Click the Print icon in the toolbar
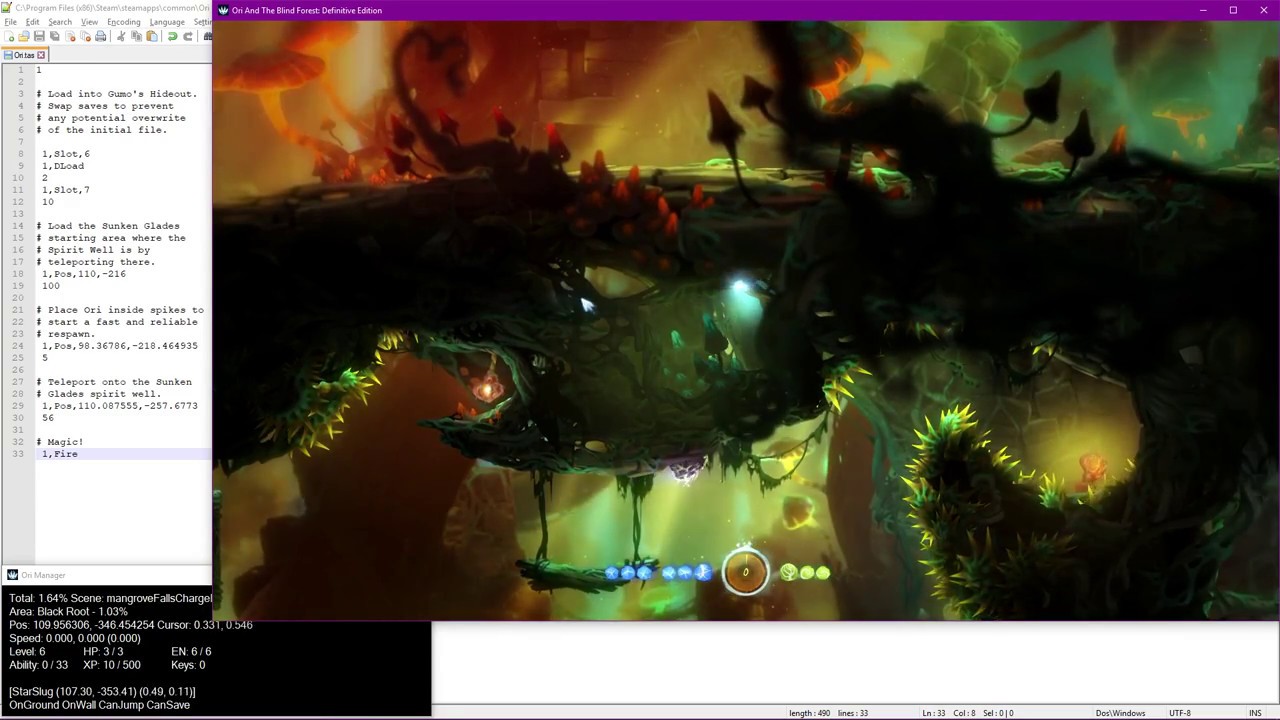Viewport: 1280px width, 720px height. pos(100,37)
